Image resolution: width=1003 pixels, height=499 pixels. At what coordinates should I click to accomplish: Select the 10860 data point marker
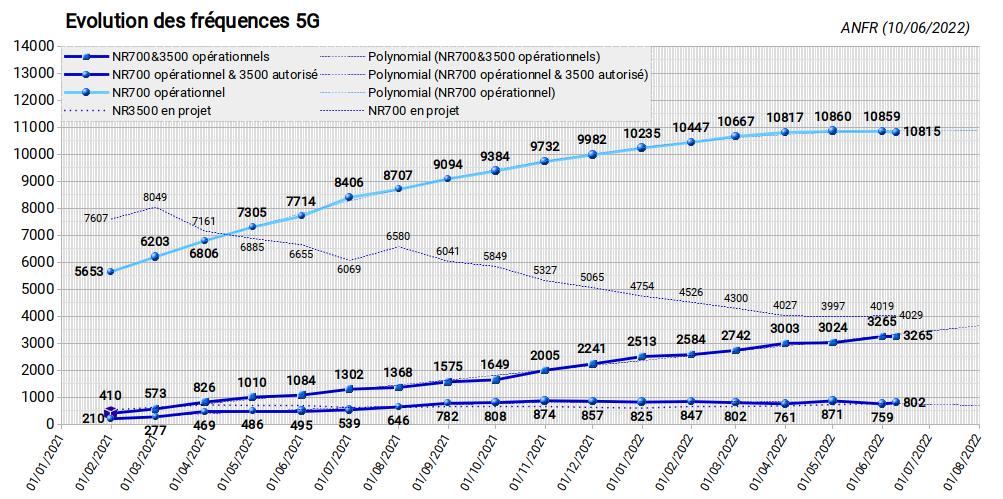(832, 131)
